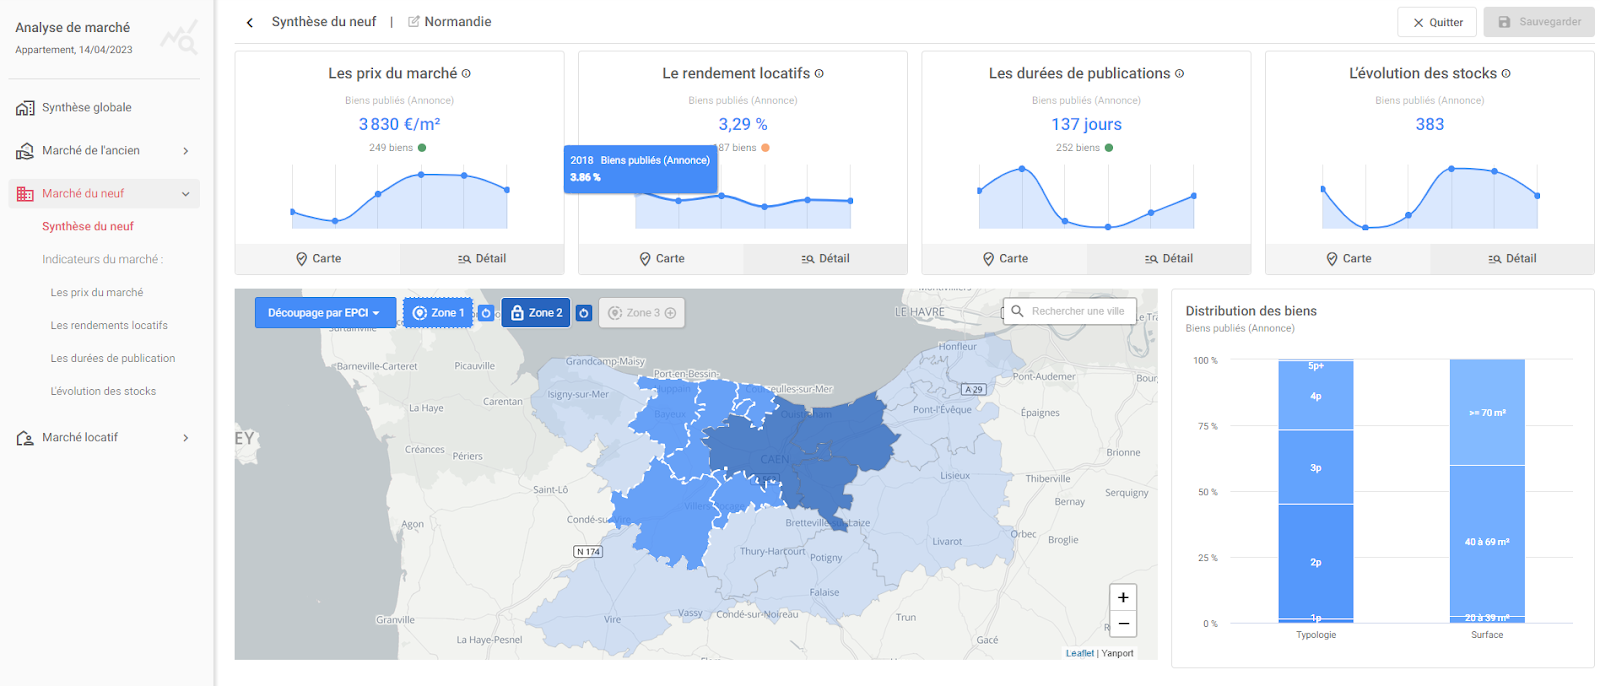Image resolution: width=1600 pixels, height=686 pixels.
Task: Click the Lisieux label on the map
Action: [x=955, y=476]
